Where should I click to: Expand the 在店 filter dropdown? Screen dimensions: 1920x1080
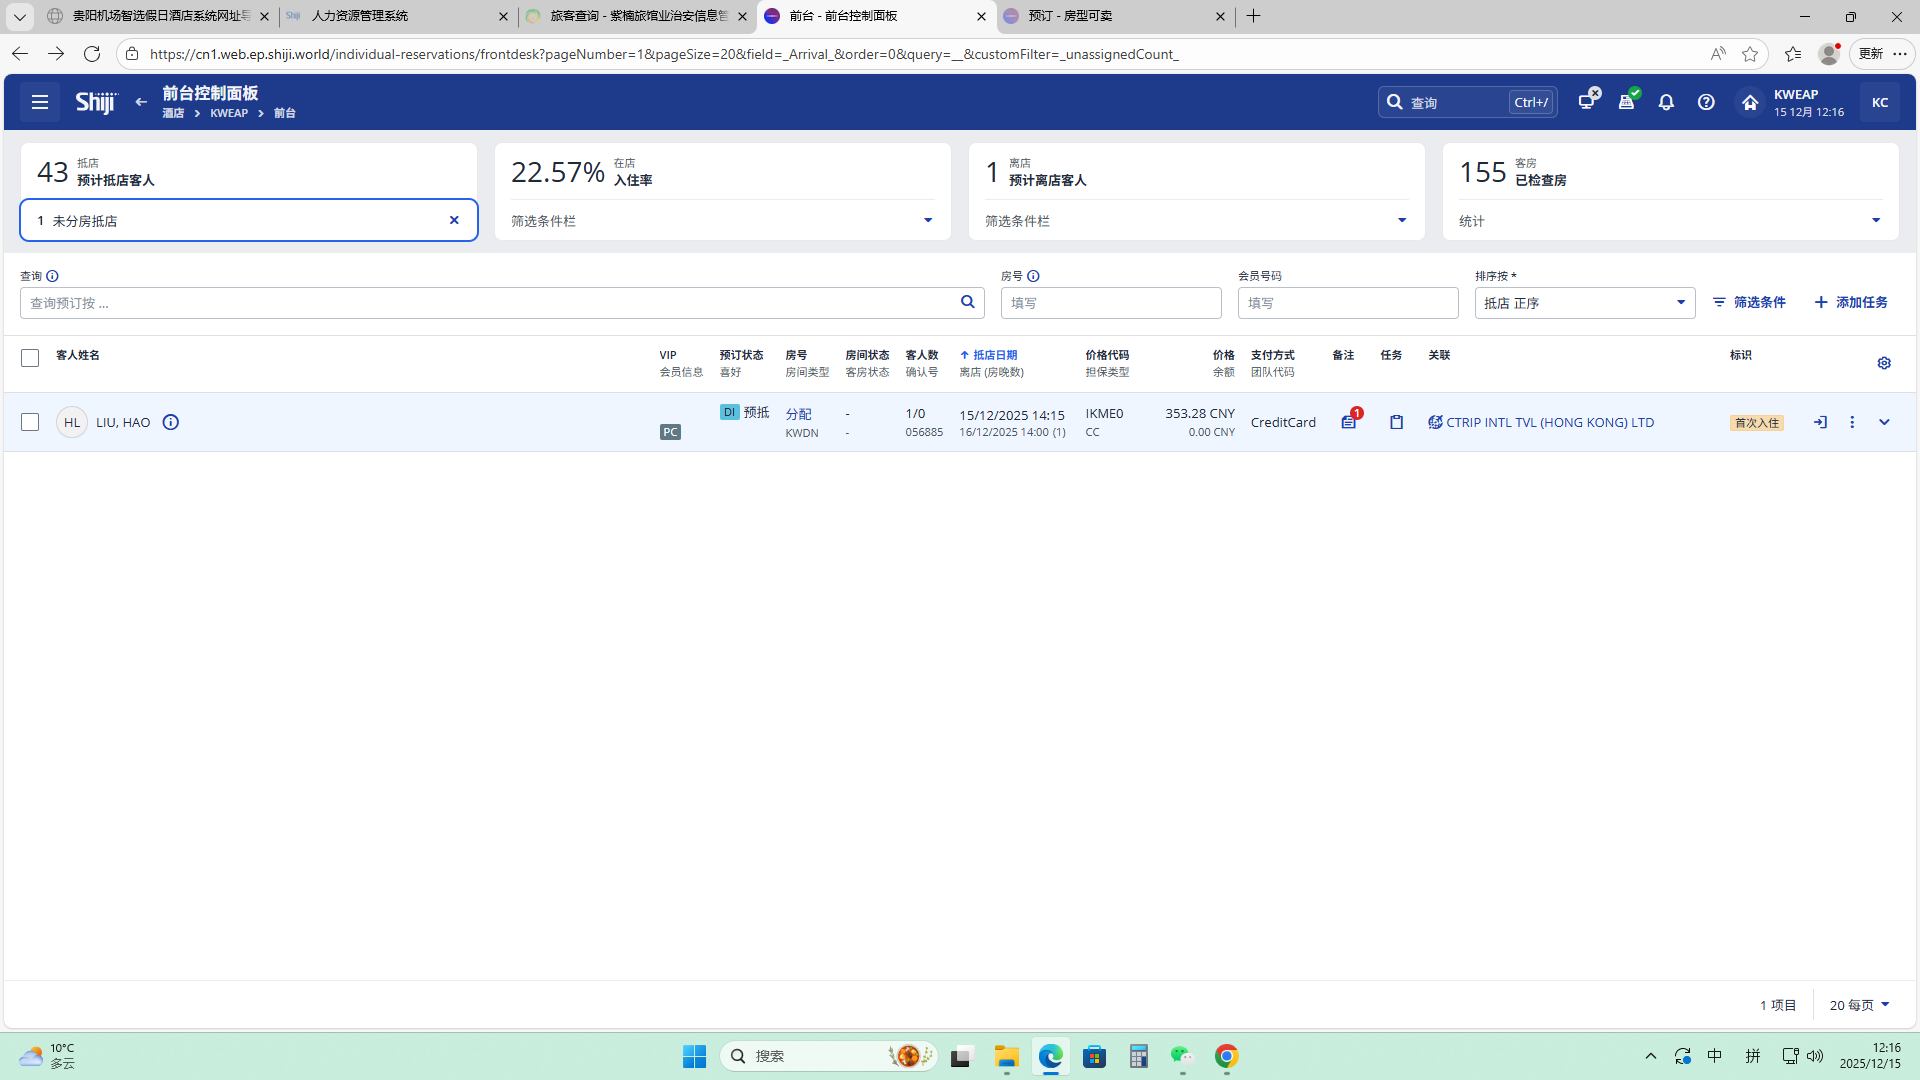click(x=927, y=220)
